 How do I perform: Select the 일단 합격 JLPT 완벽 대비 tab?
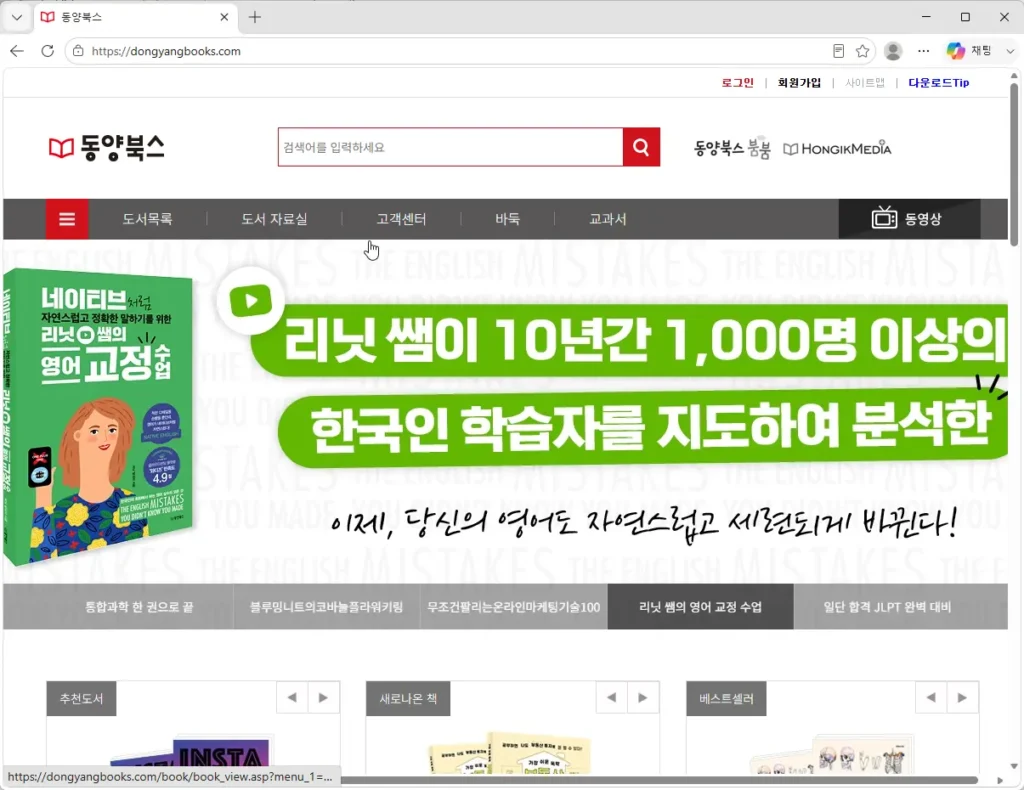[887, 607]
